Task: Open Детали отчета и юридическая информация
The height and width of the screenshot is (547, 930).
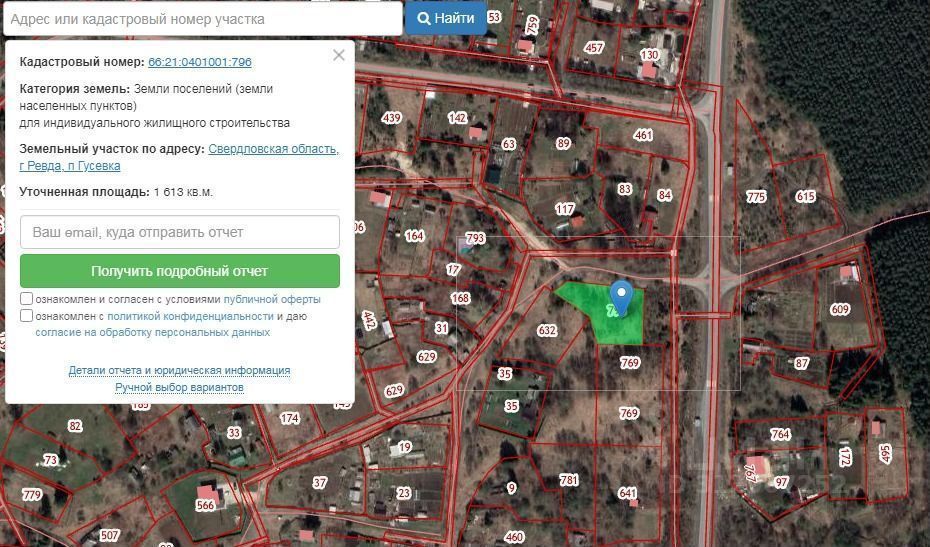Action: [179, 370]
